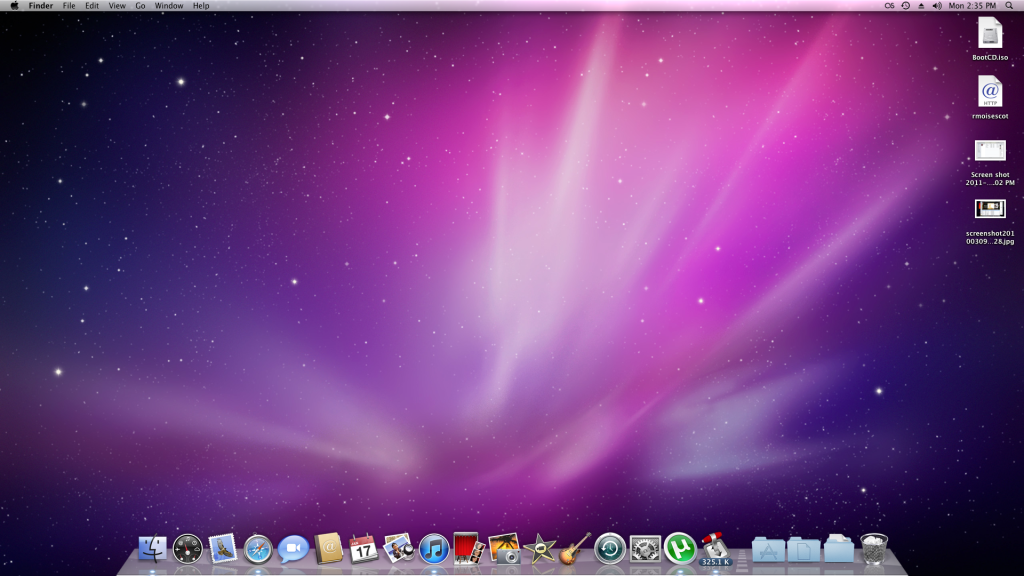The height and width of the screenshot is (576, 1024).
Task: Open Finder from the Dock
Action: point(152,549)
